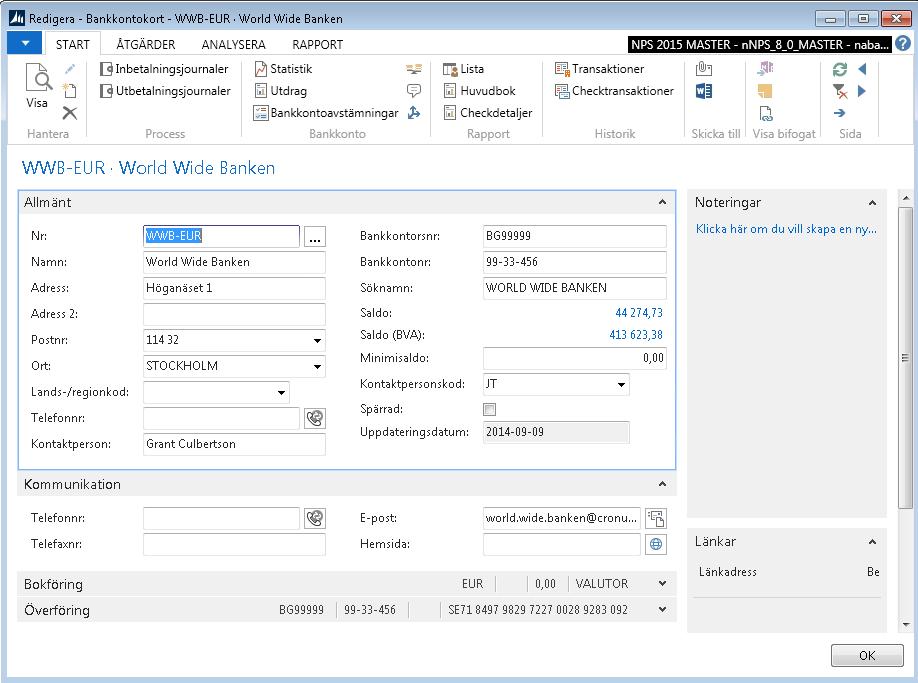Click the Adress 2 input field
Image resolution: width=918 pixels, height=683 pixels.
[x=234, y=314]
